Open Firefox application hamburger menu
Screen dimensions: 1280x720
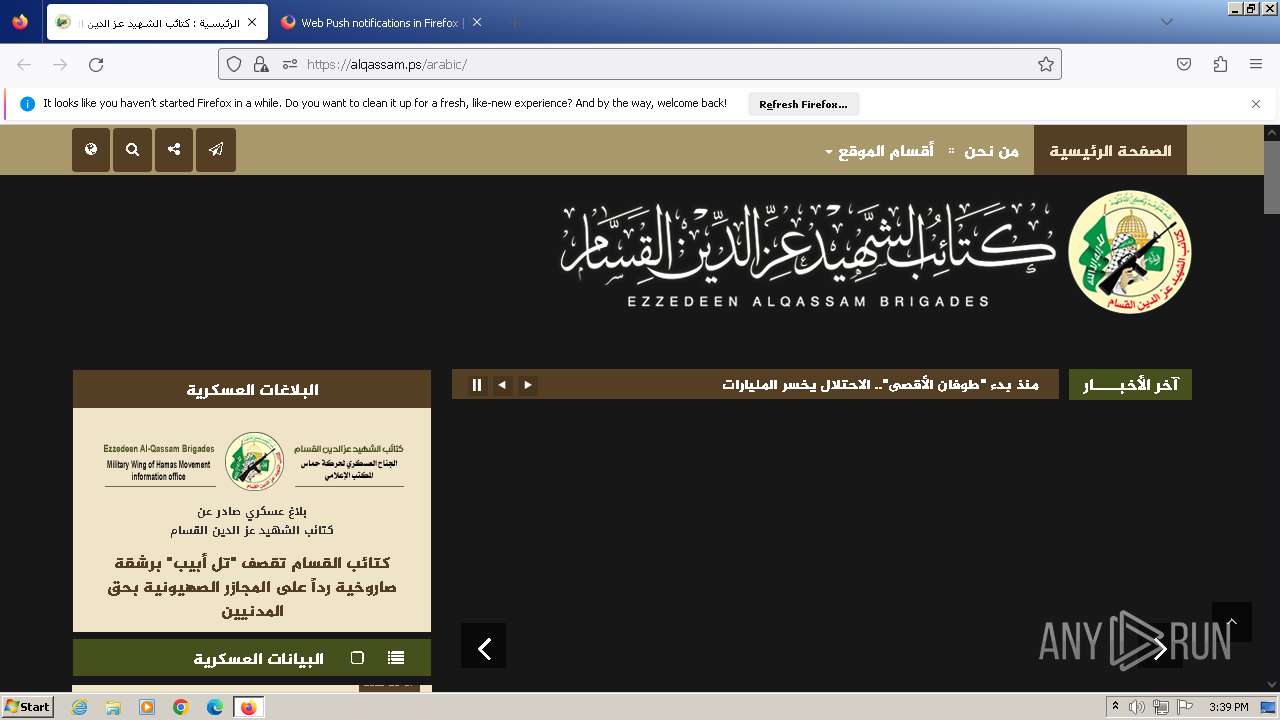pyautogui.click(x=1256, y=64)
